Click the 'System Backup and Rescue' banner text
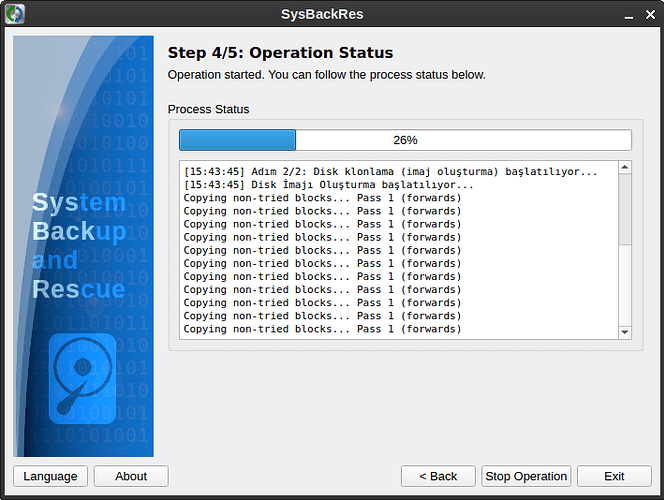 80,246
